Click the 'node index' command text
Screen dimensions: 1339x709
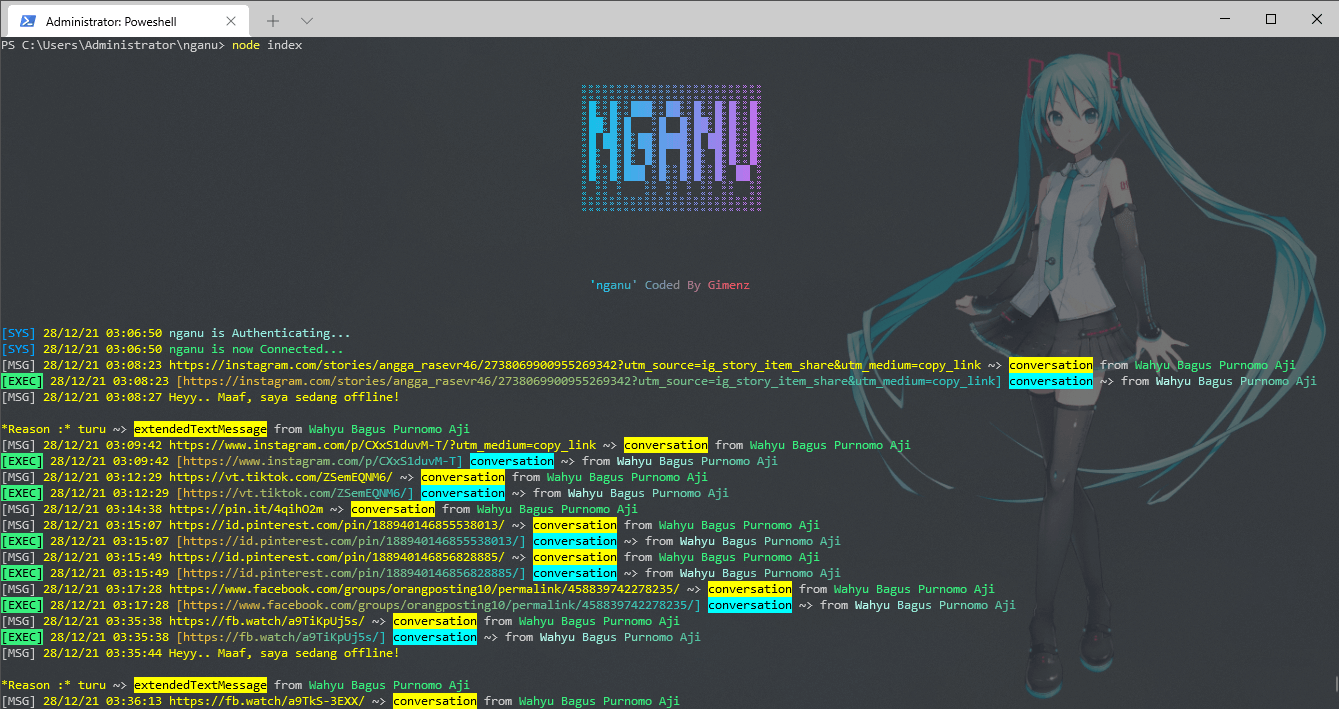(x=267, y=45)
